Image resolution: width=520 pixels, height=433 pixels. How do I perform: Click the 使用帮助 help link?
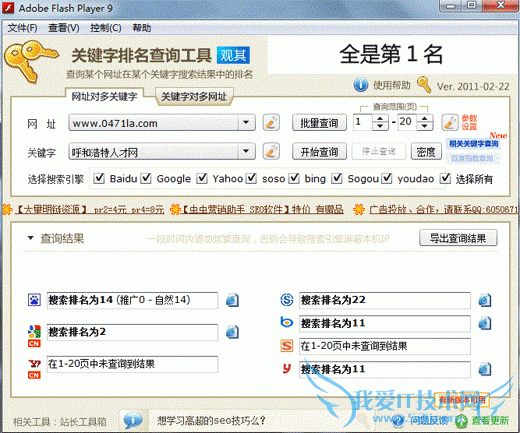click(x=392, y=85)
